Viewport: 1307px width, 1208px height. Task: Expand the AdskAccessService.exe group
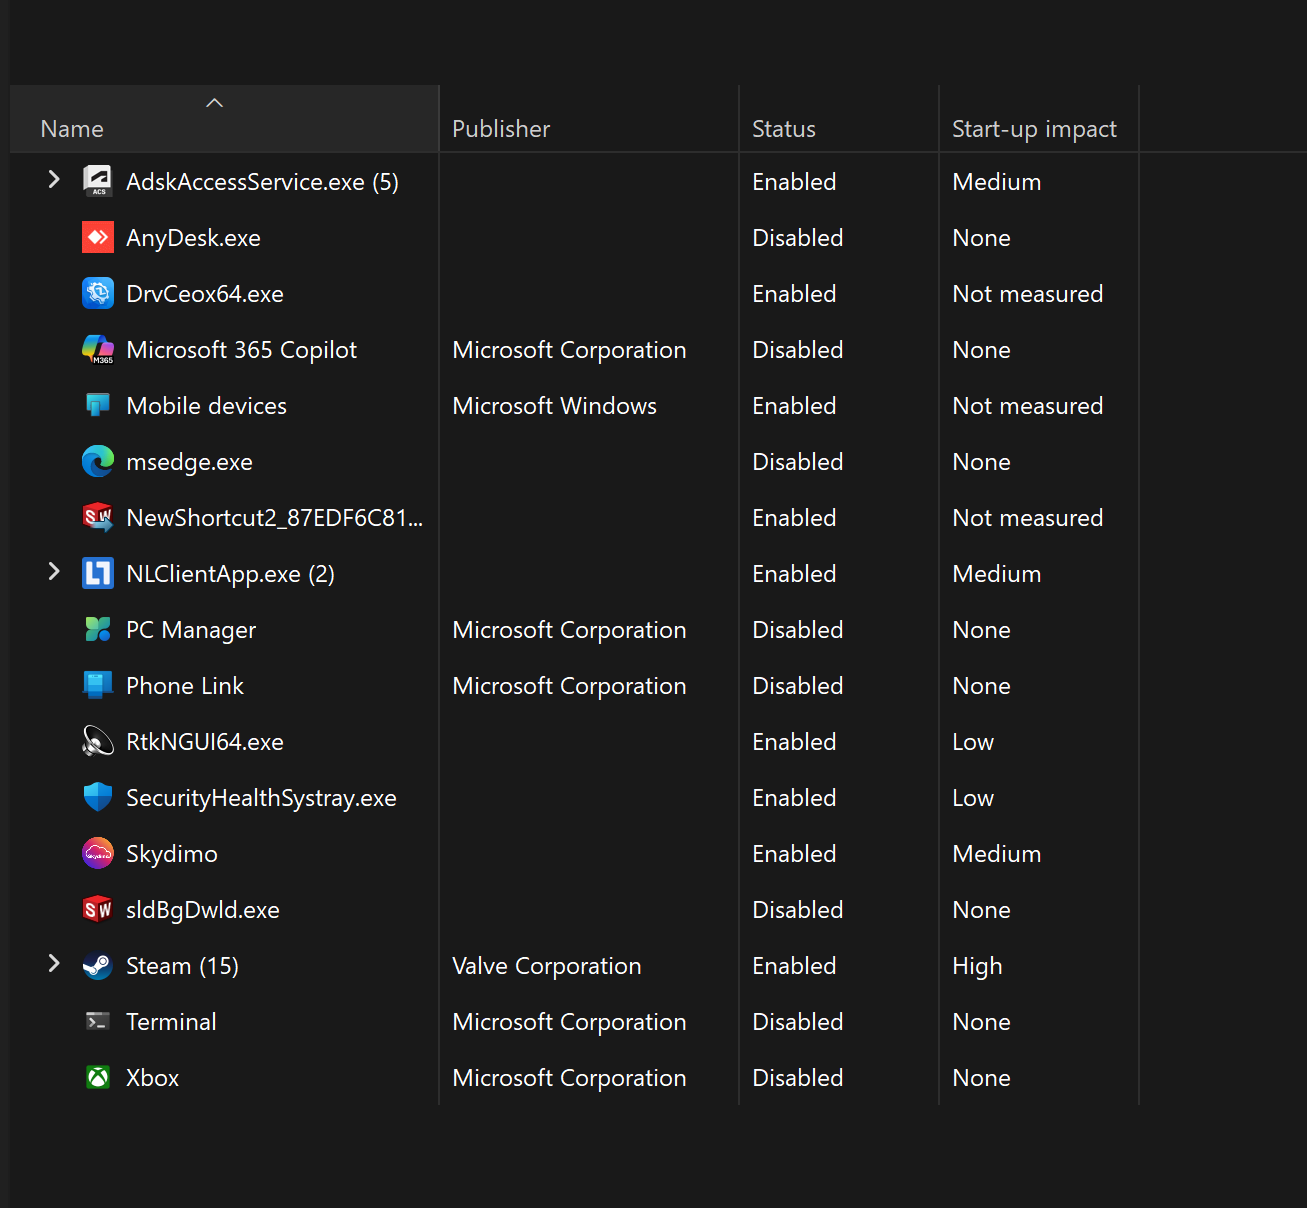coord(54,180)
